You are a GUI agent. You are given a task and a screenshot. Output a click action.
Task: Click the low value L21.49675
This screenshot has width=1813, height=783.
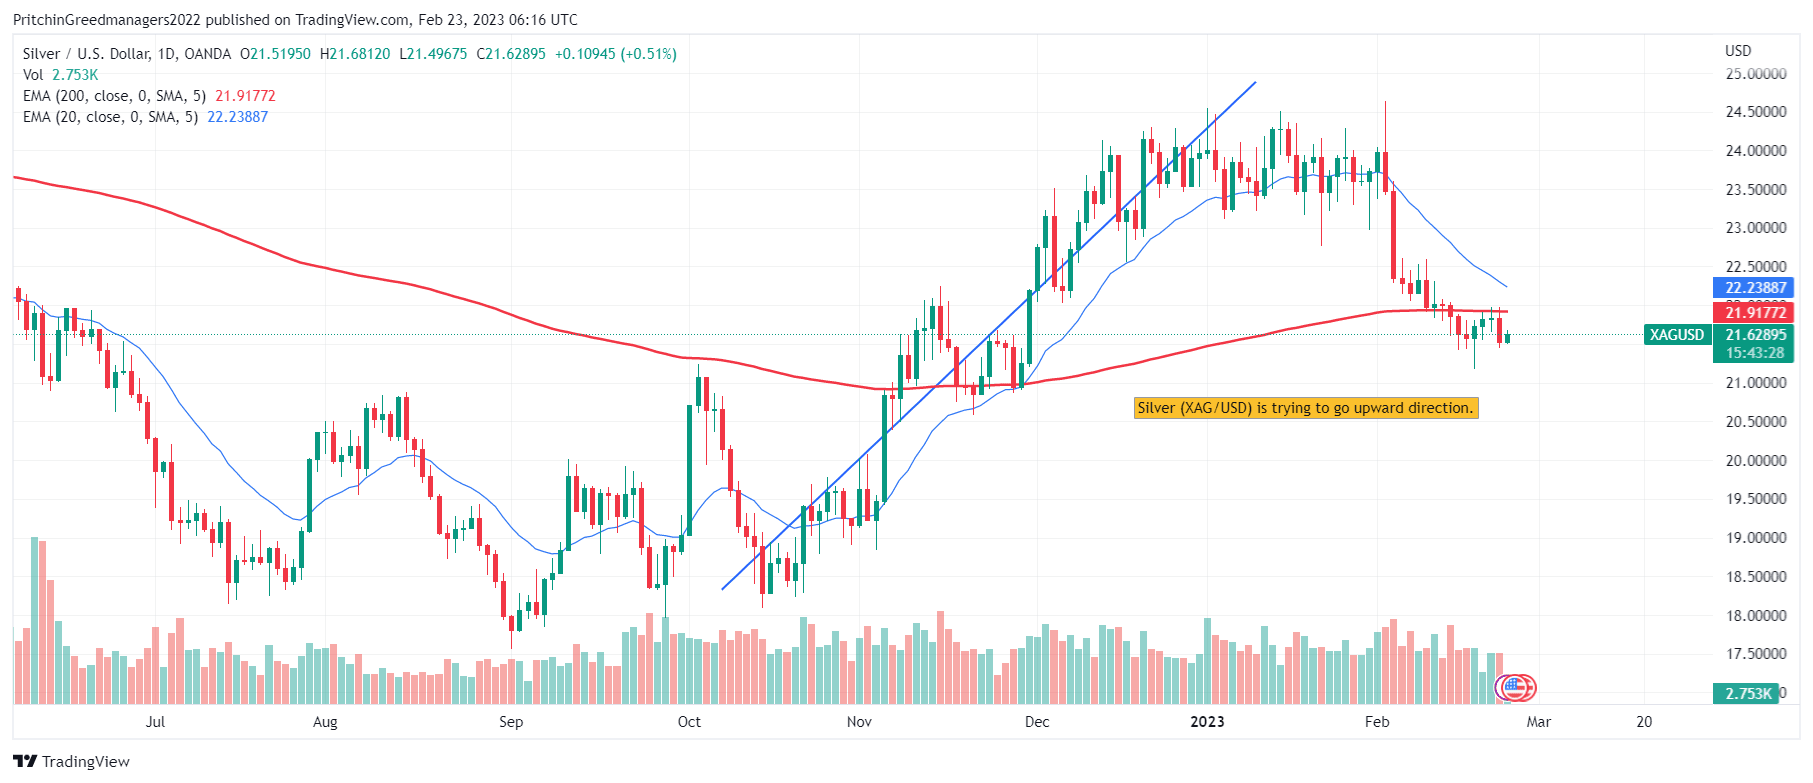click(433, 54)
